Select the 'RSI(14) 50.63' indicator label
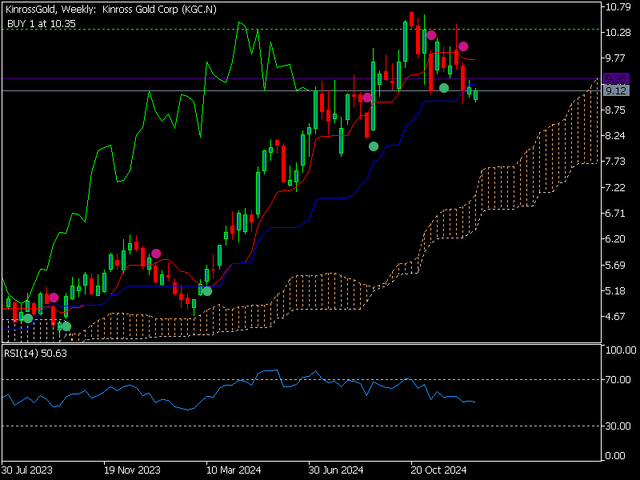This screenshot has height=480, width=640. [36, 353]
